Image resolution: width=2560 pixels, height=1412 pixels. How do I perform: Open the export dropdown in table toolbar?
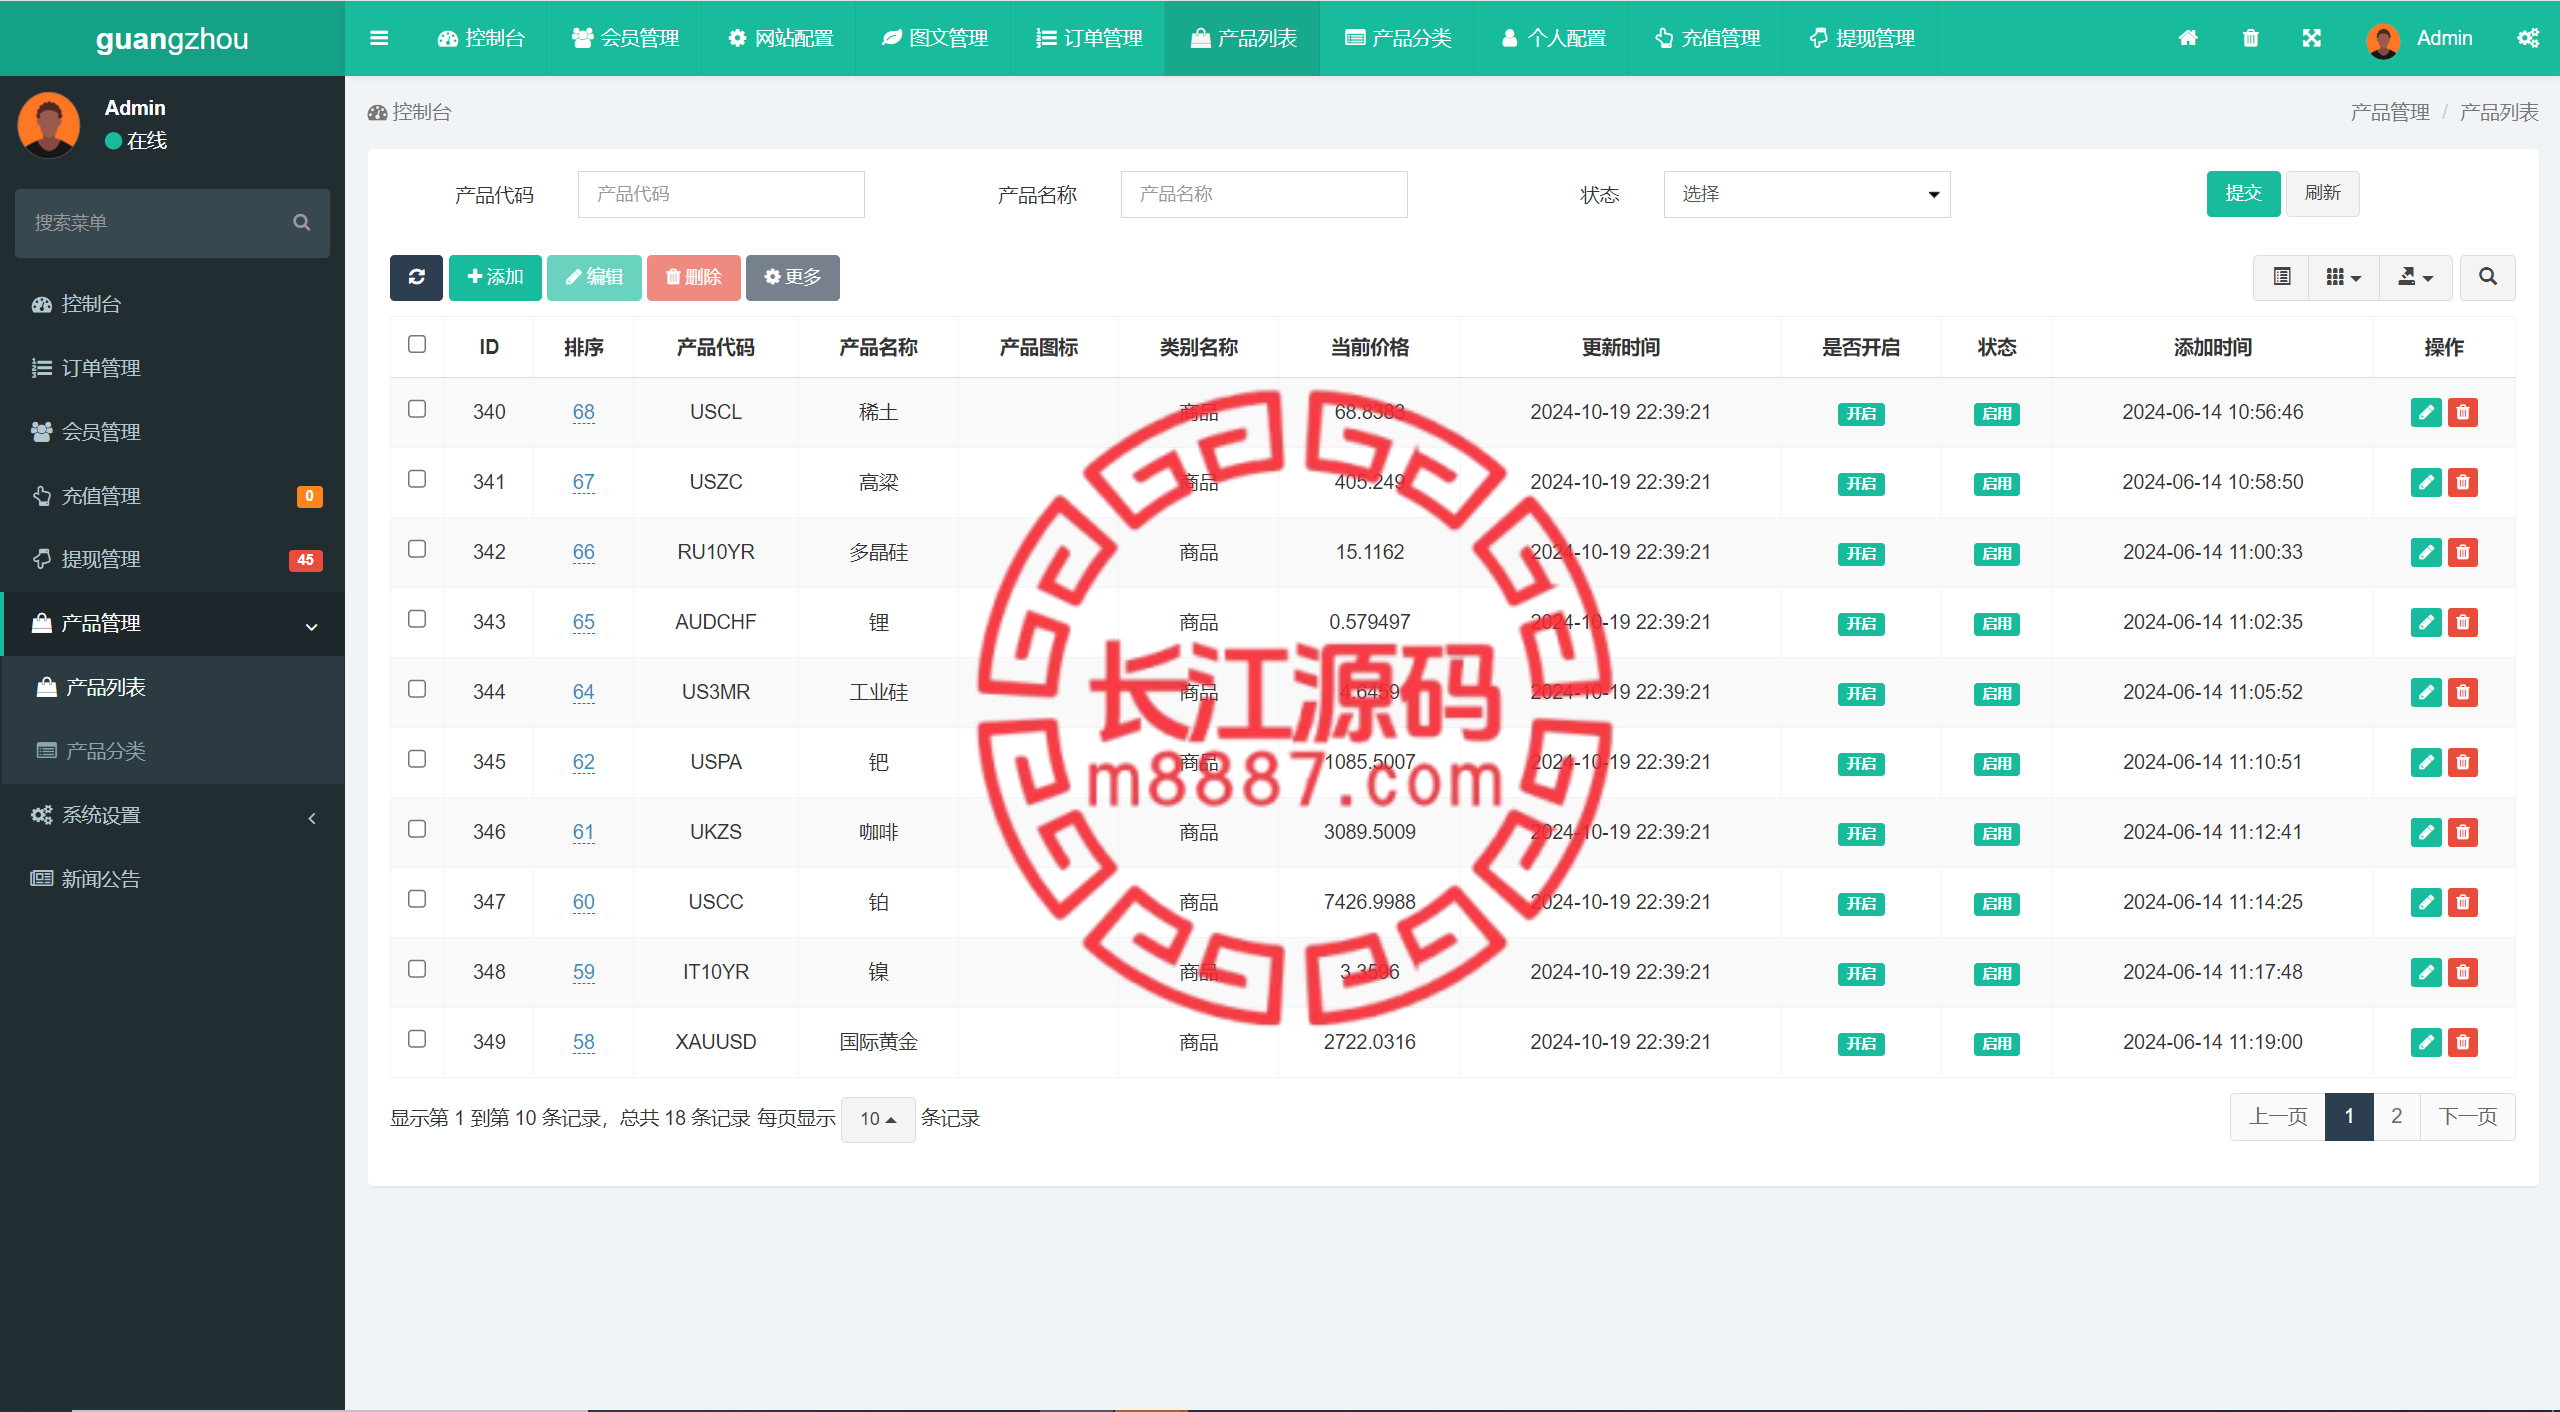(x=2415, y=277)
